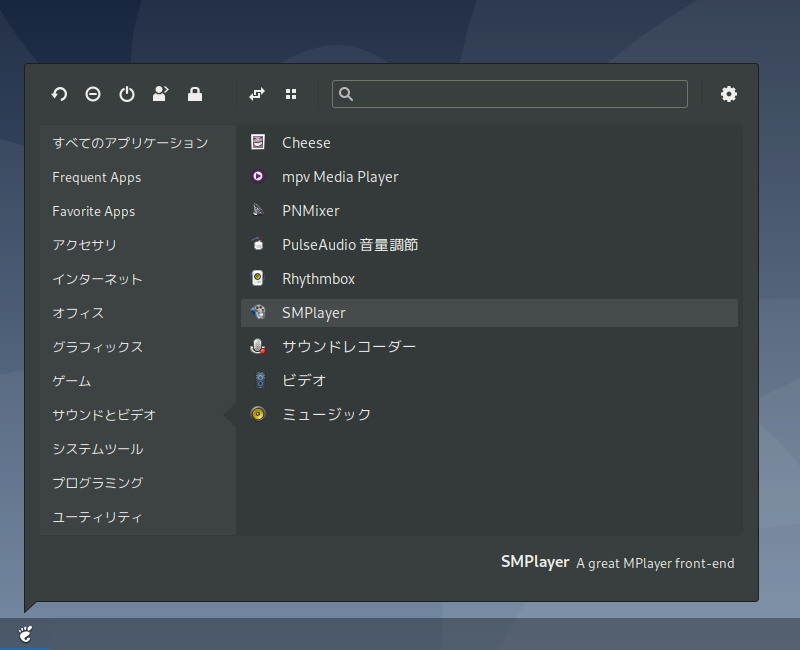Image resolution: width=800 pixels, height=650 pixels.
Task: Open the PNMixer entry
Action: tap(489, 211)
